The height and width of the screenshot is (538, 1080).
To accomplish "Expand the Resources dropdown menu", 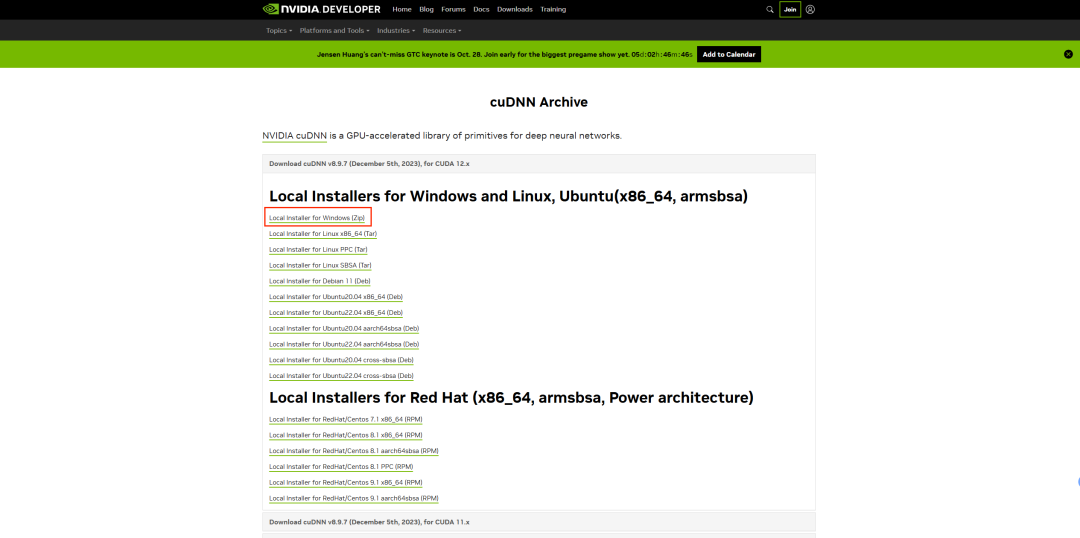I will 442,30.
